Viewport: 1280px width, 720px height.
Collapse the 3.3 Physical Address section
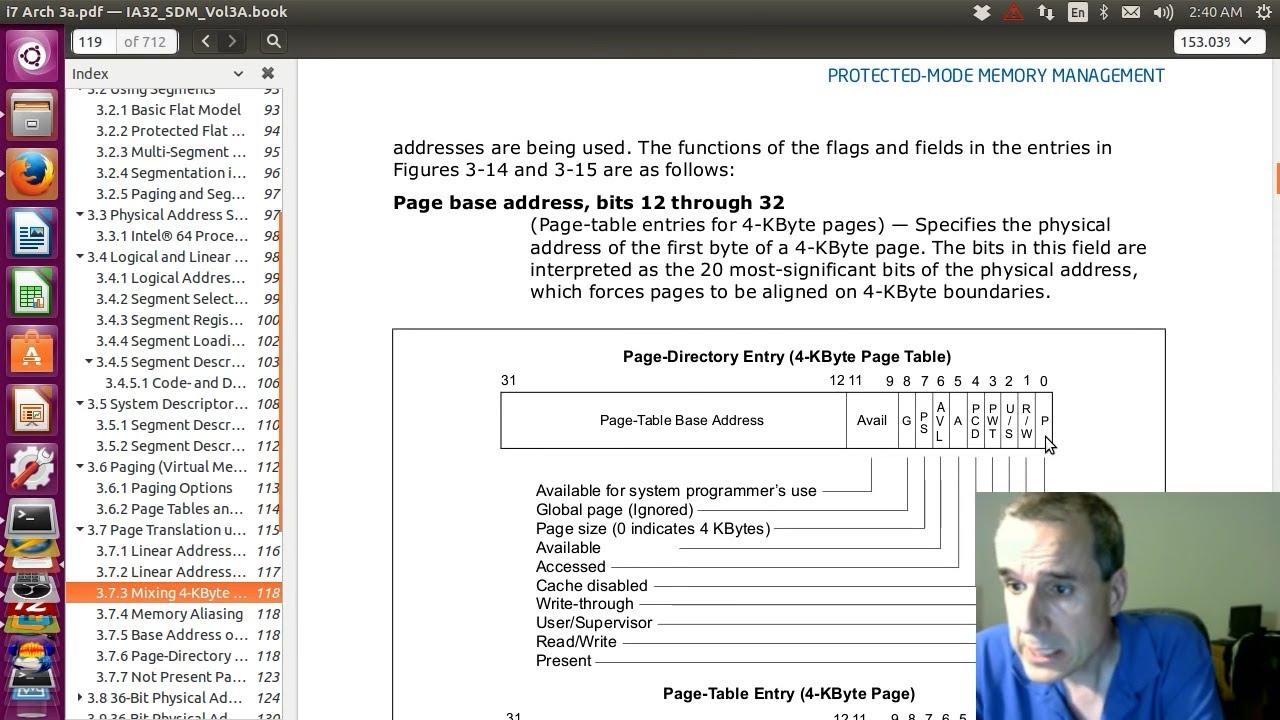pyautogui.click(x=80, y=215)
